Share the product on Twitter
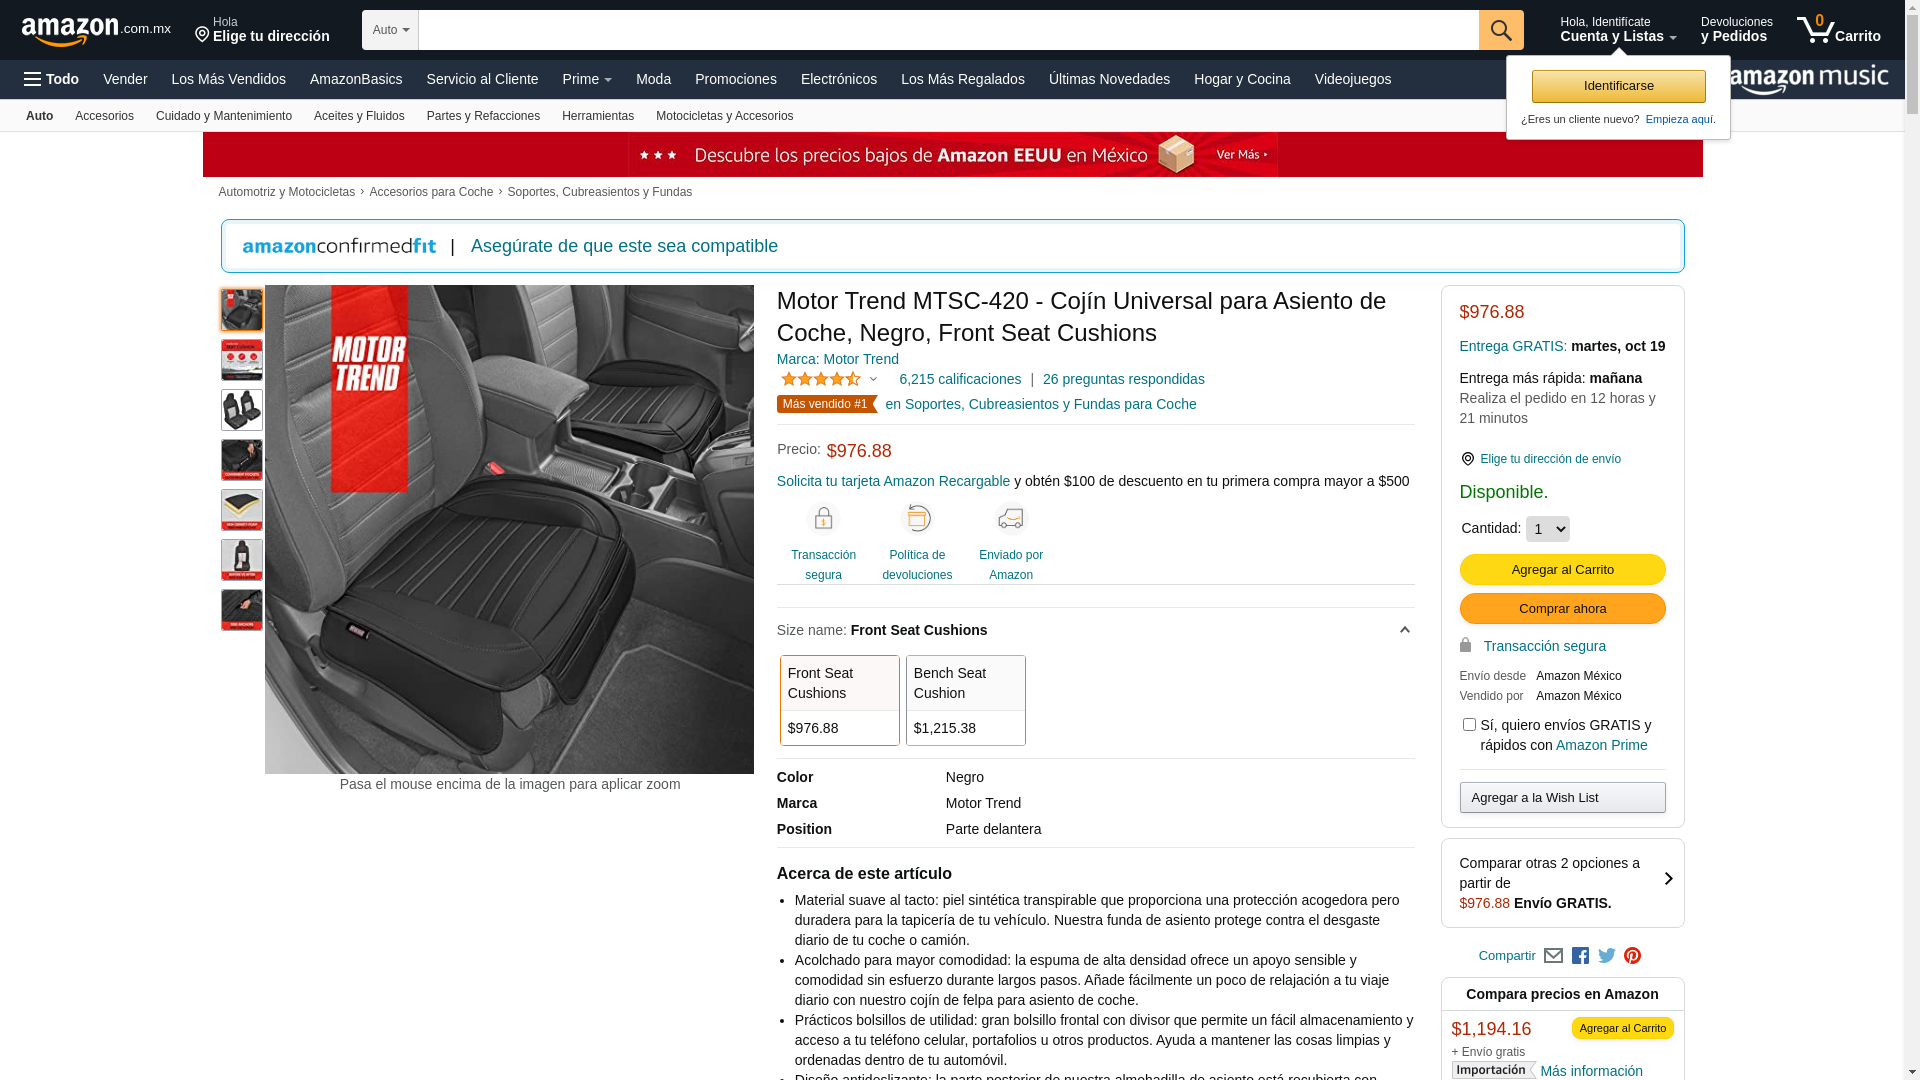The width and height of the screenshot is (1920, 1080). point(1606,956)
